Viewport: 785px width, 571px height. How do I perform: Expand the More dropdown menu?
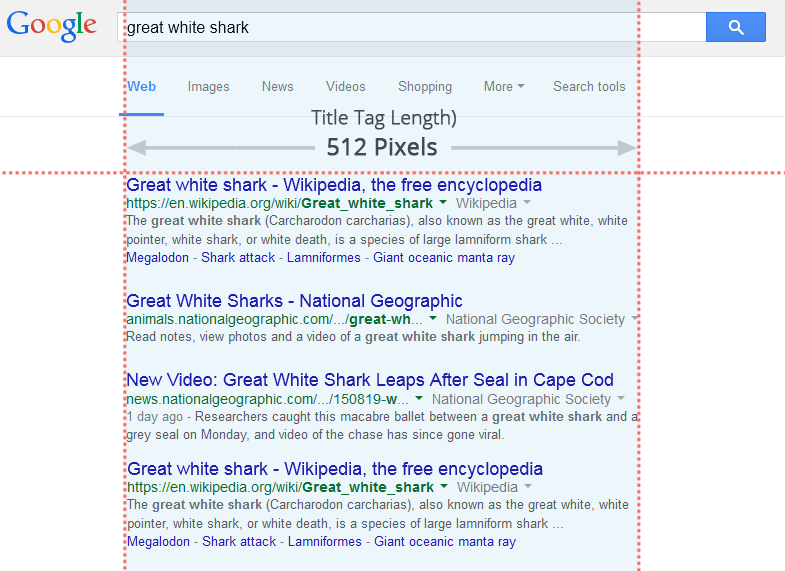tap(504, 87)
